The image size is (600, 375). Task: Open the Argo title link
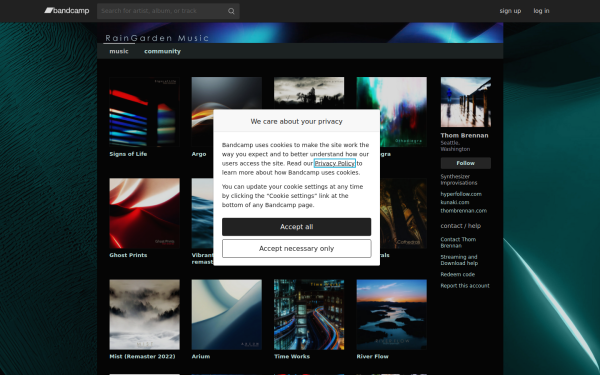coord(199,154)
